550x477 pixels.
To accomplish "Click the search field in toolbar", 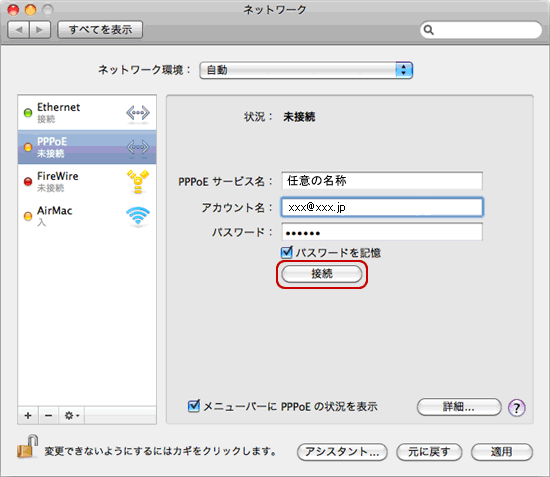I will point(481,30).
